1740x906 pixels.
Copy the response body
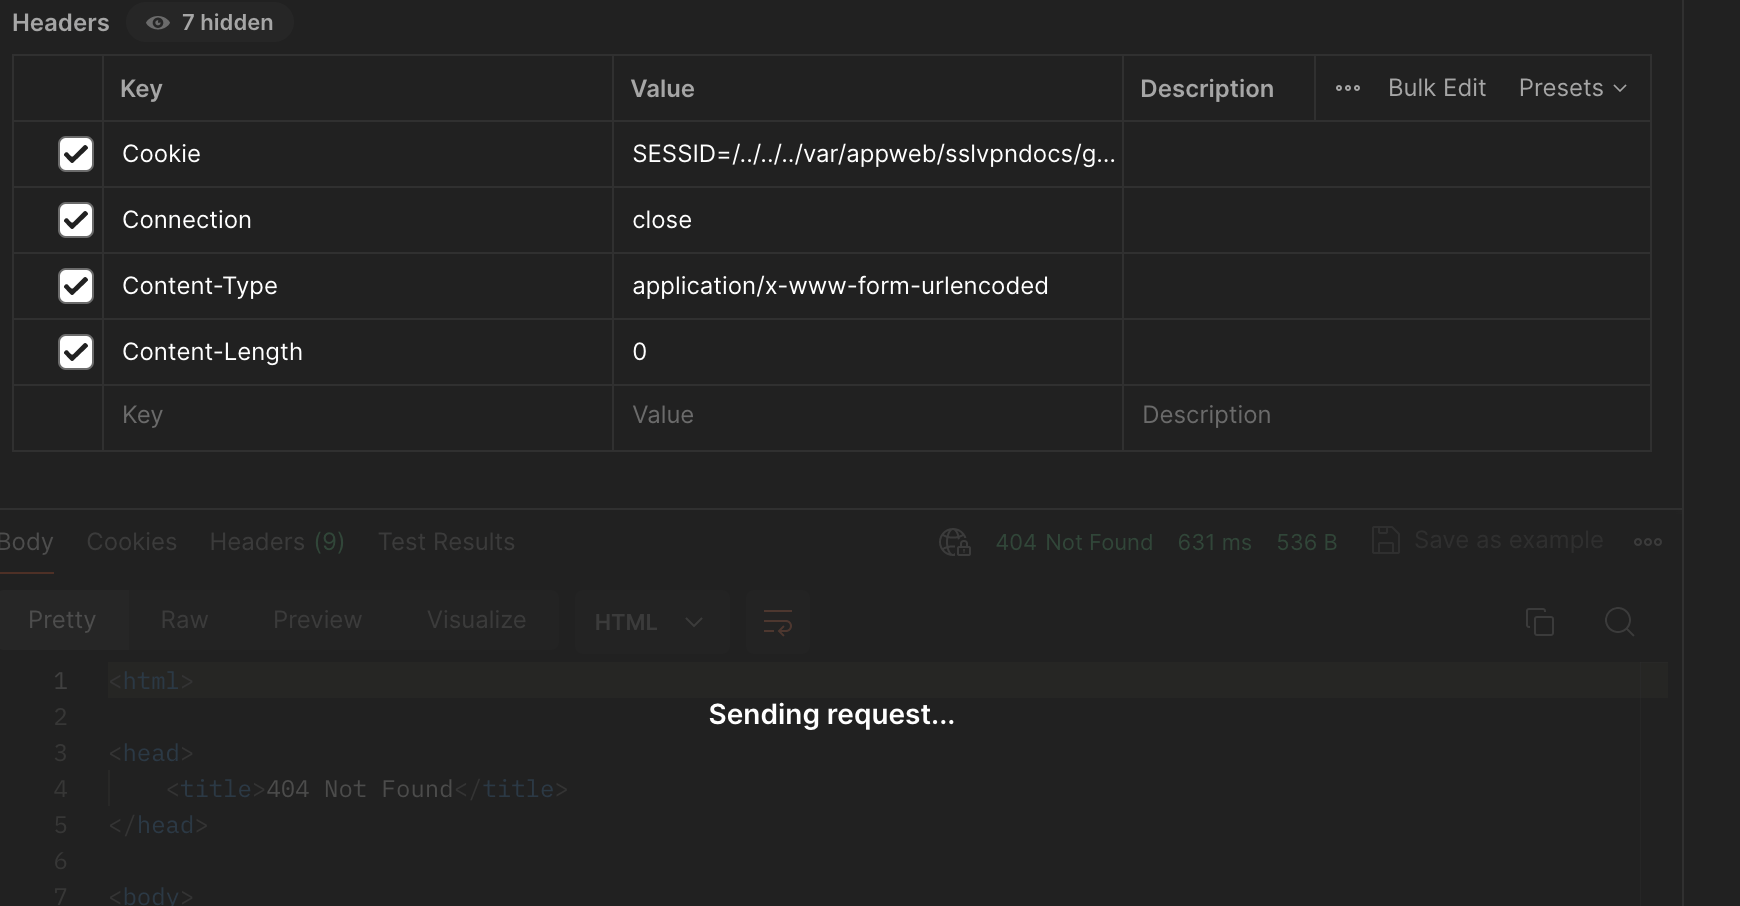point(1539,621)
